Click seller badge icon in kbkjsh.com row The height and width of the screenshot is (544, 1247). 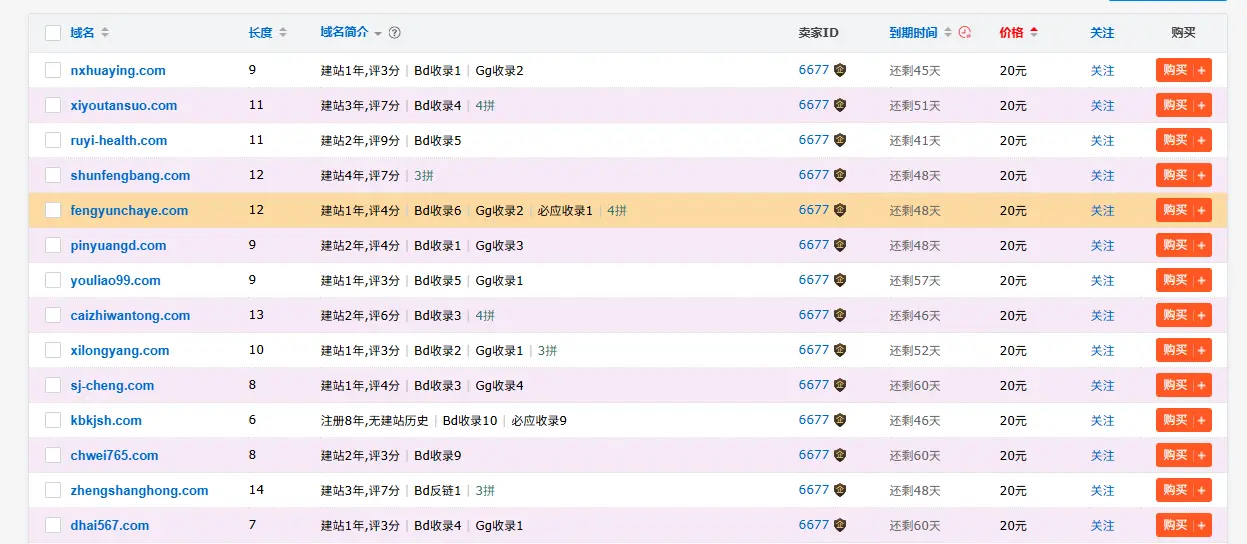point(840,420)
